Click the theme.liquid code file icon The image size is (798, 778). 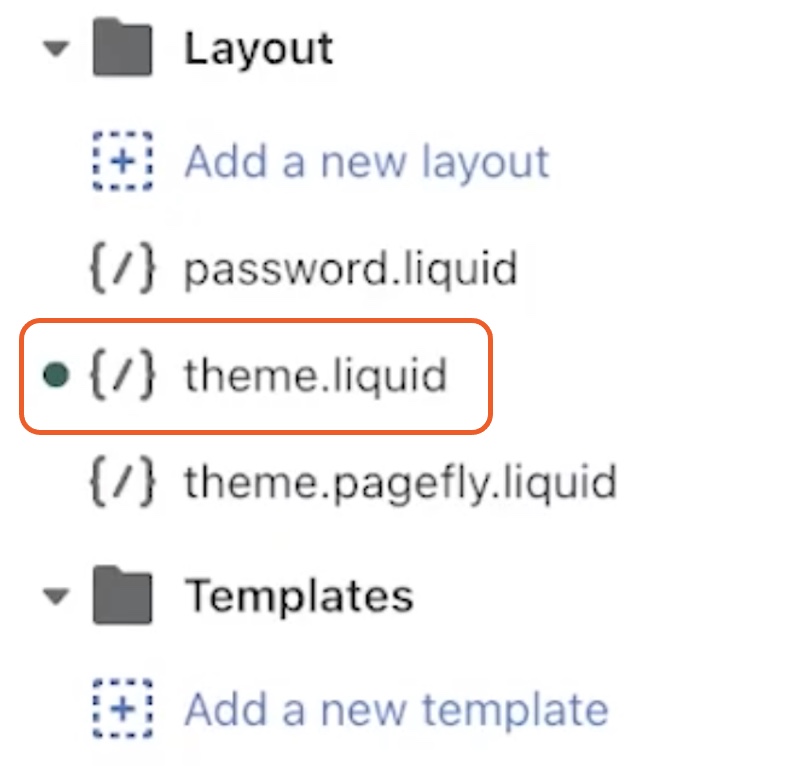tap(122, 375)
